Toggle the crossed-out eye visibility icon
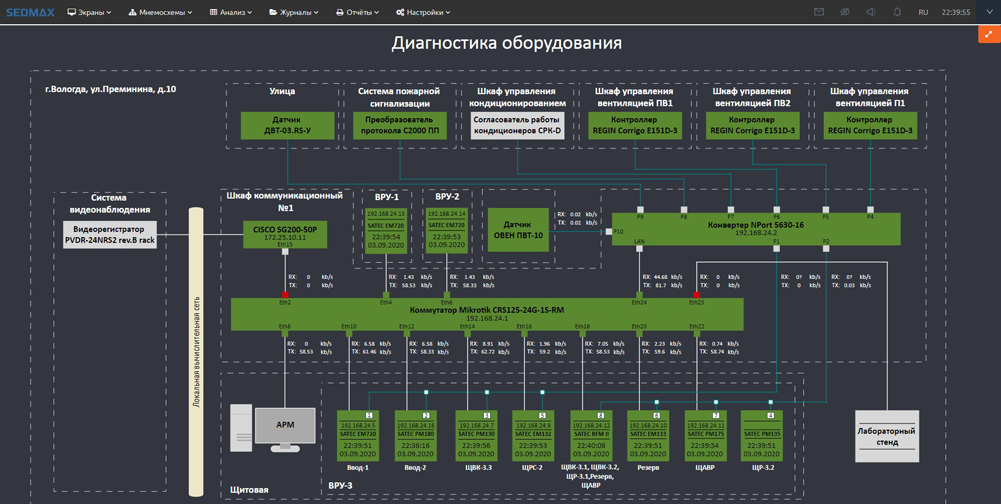 click(845, 12)
